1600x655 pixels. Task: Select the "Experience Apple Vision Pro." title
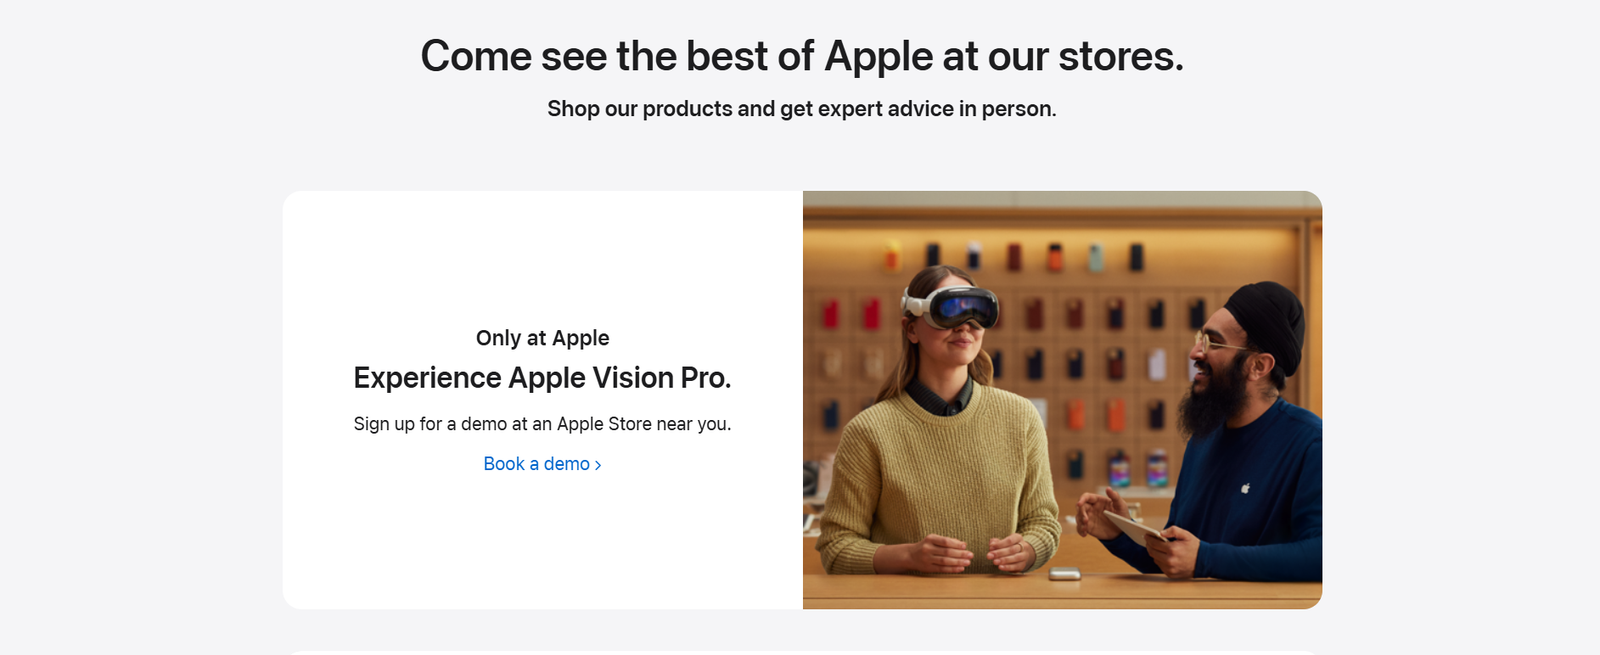coord(542,378)
